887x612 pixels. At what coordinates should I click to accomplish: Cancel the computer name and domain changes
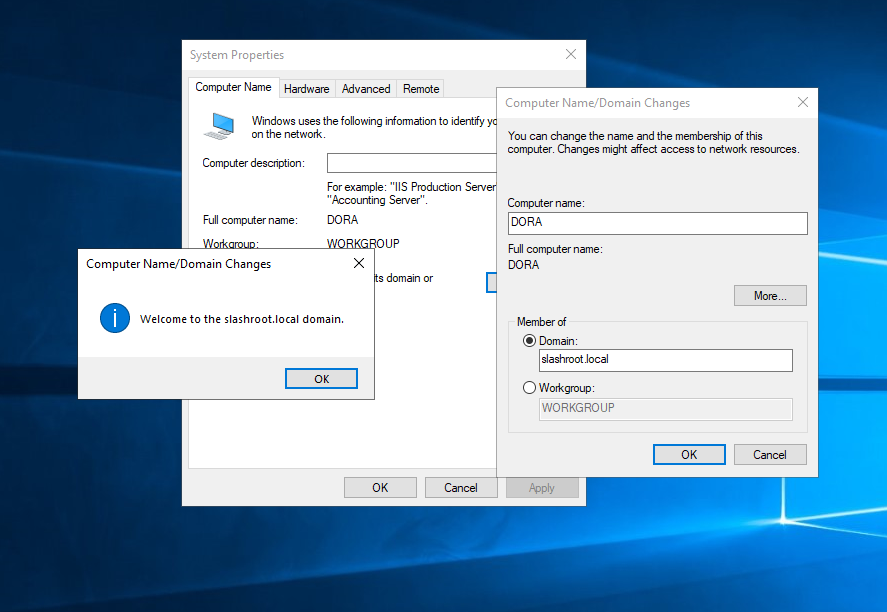pyautogui.click(x=770, y=454)
